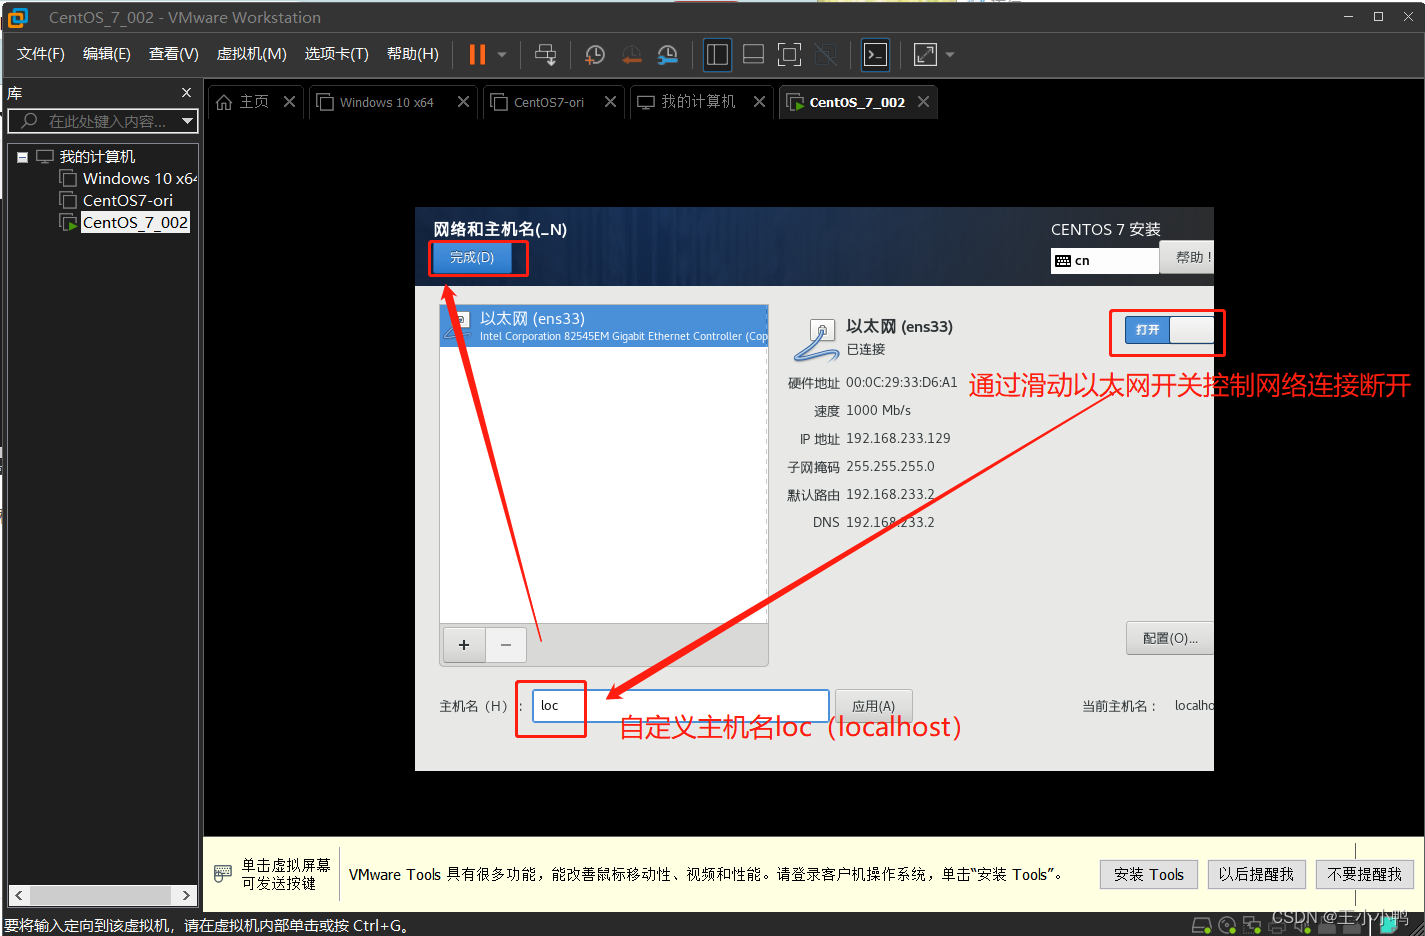Open the 虚拟机(M) menu
Viewport: 1425px width, 936px height.
252,54
